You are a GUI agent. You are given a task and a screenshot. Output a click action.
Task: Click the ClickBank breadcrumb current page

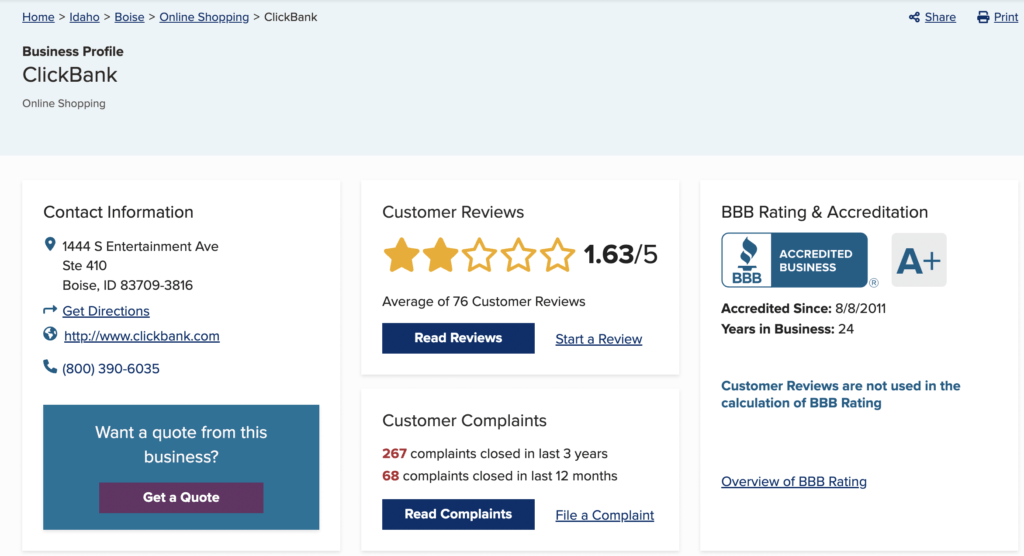[291, 17]
